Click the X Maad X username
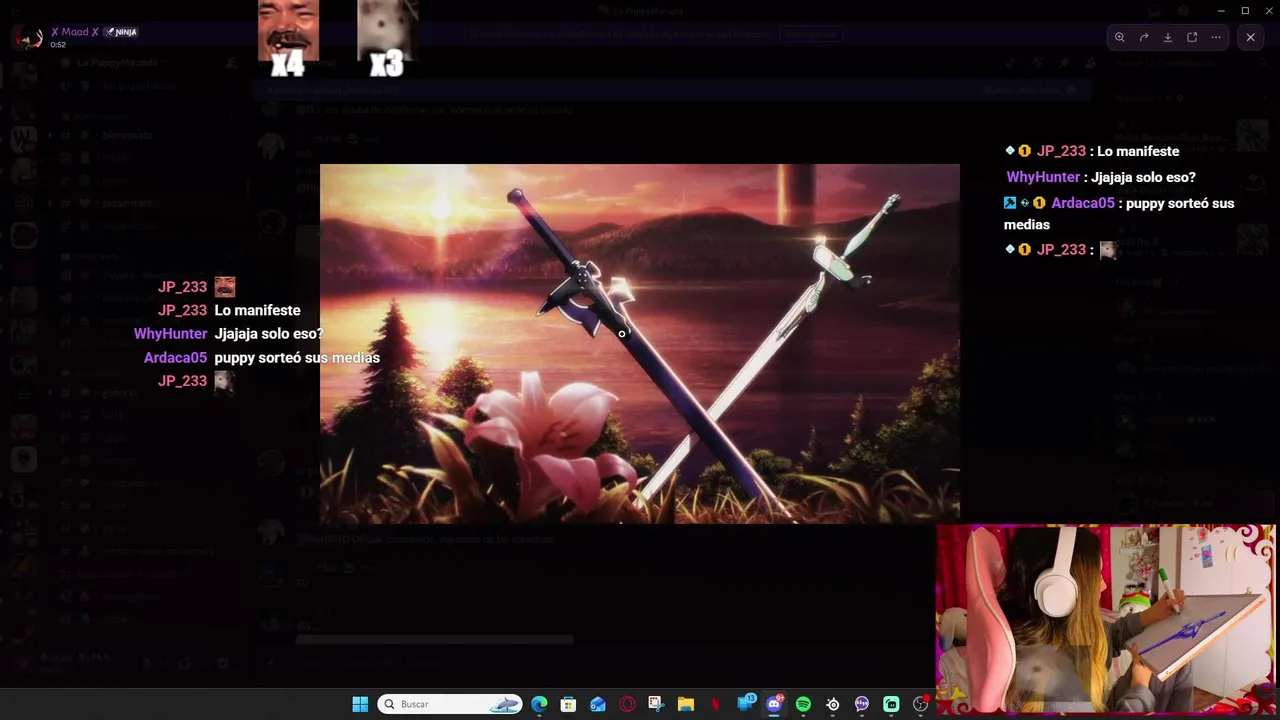The height and width of the screenshot is (720, 1280). [75, 32]
